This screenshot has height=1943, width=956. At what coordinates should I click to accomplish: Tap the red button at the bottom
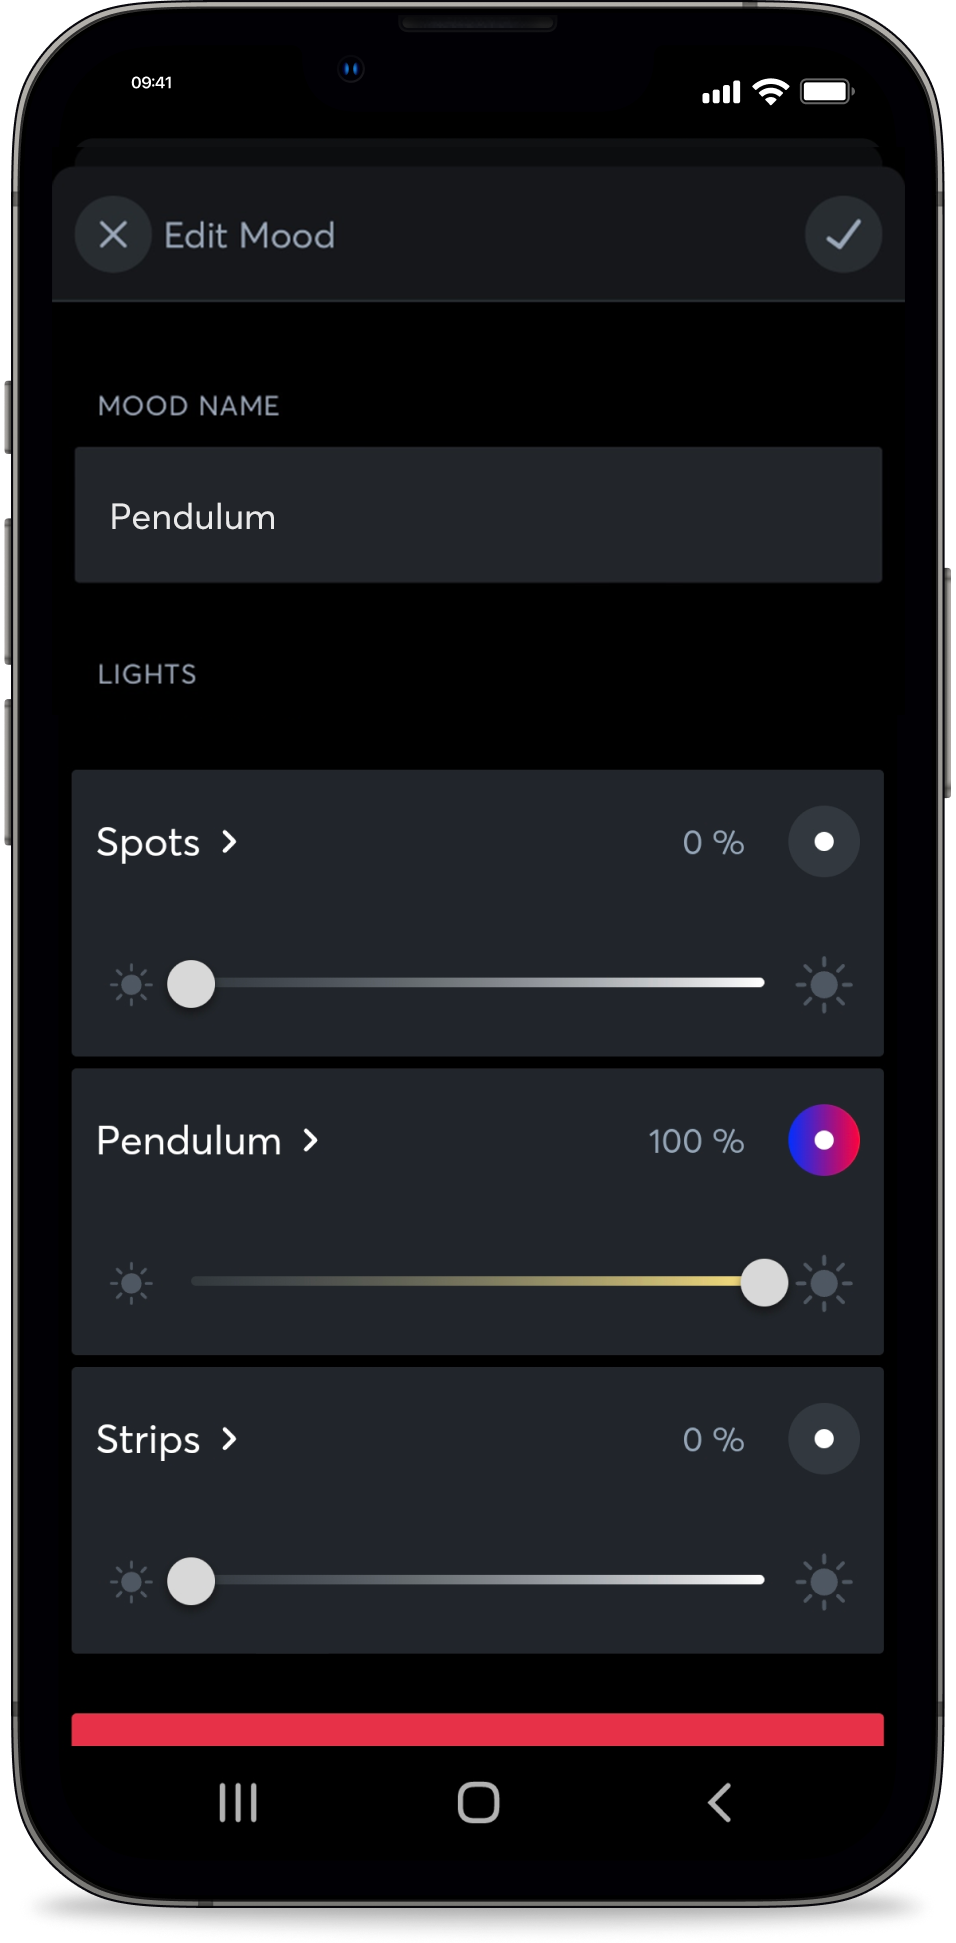point(478,1730)
